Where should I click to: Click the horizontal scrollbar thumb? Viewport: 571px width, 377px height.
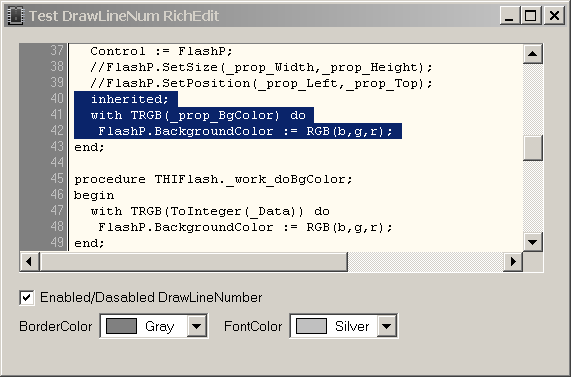(194, 261)
